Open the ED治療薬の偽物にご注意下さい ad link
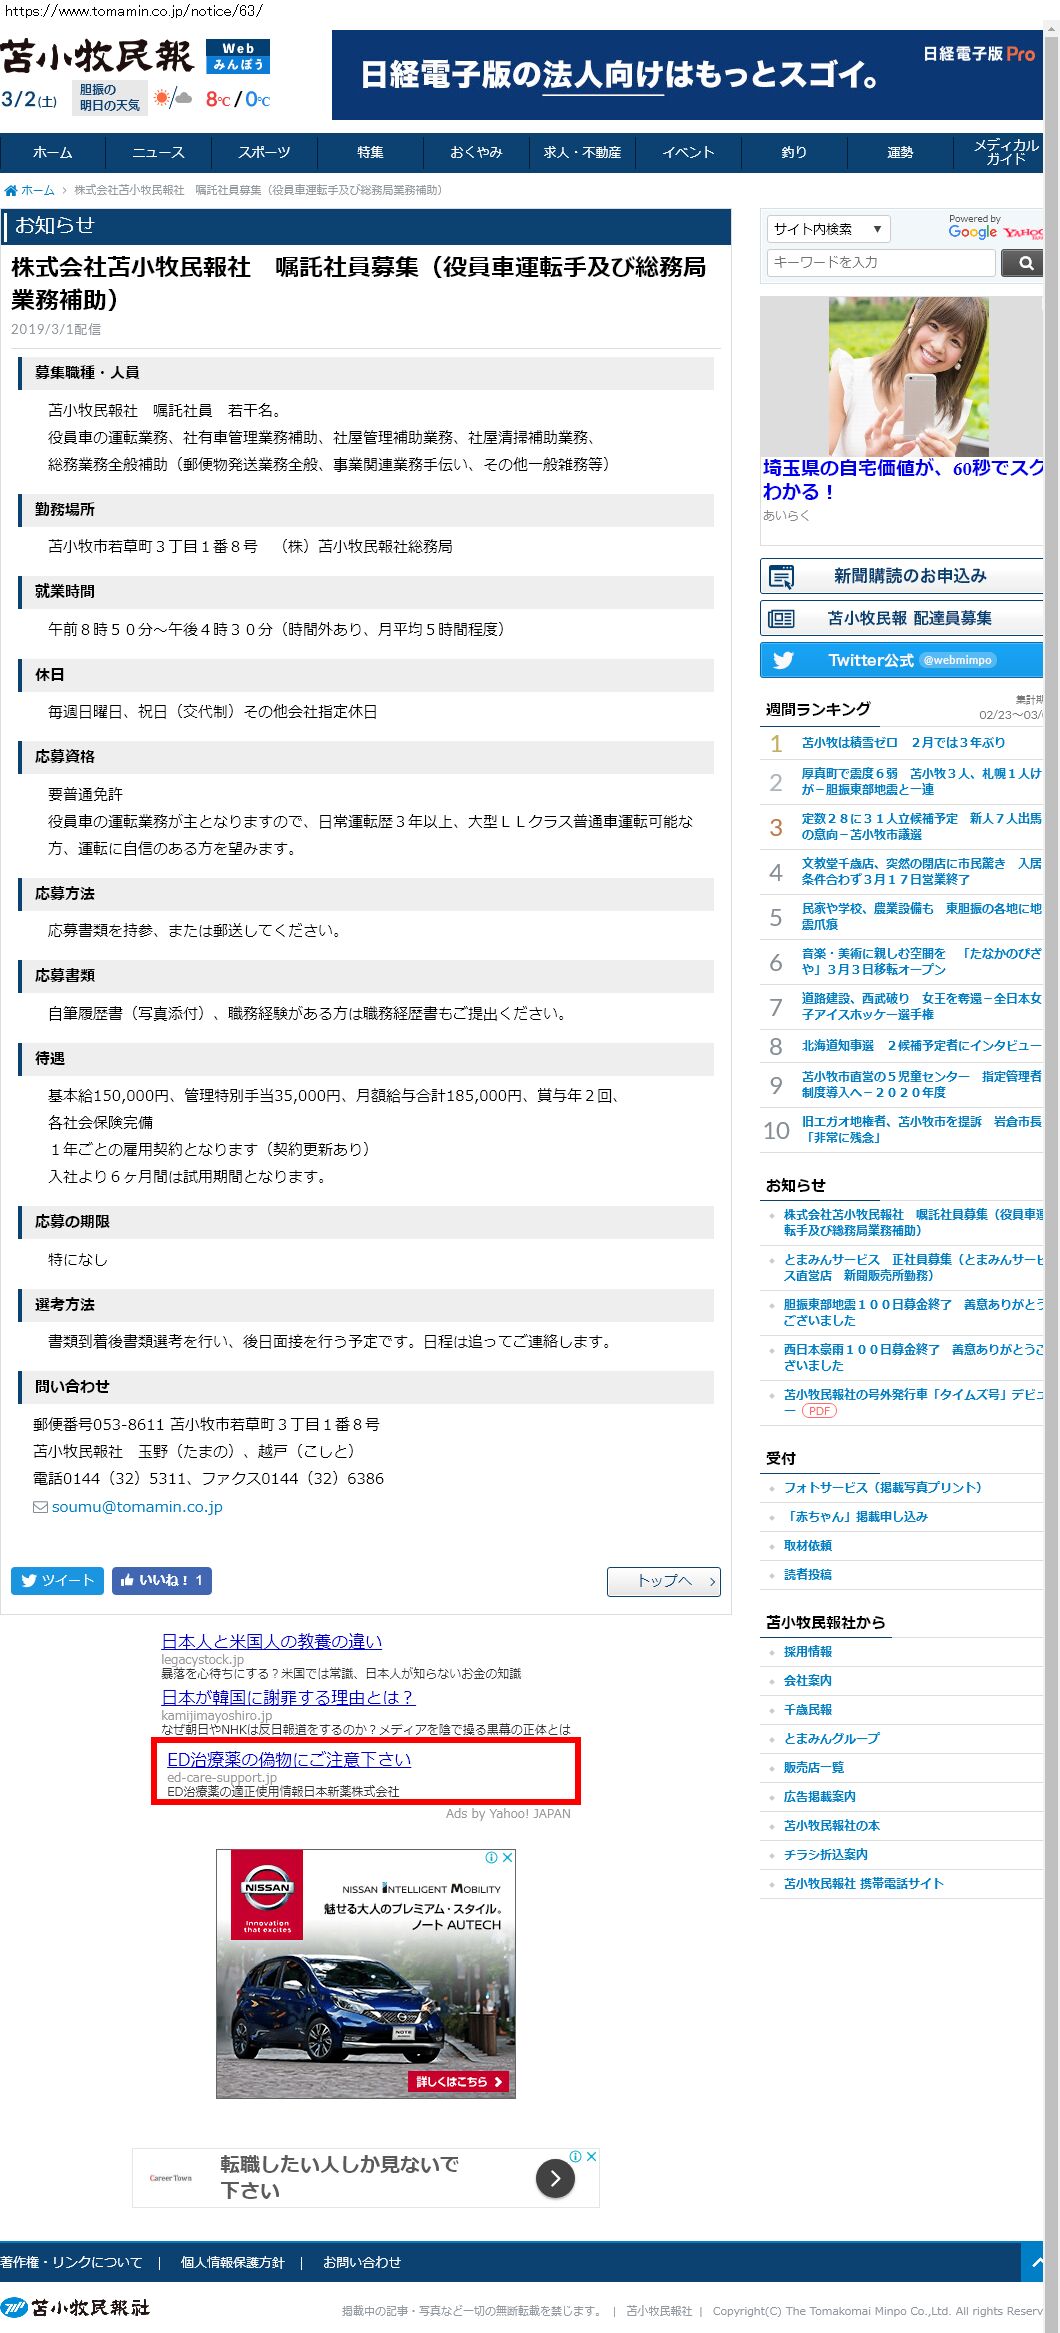The image size is (1060, 2333). click(289, 1759)
